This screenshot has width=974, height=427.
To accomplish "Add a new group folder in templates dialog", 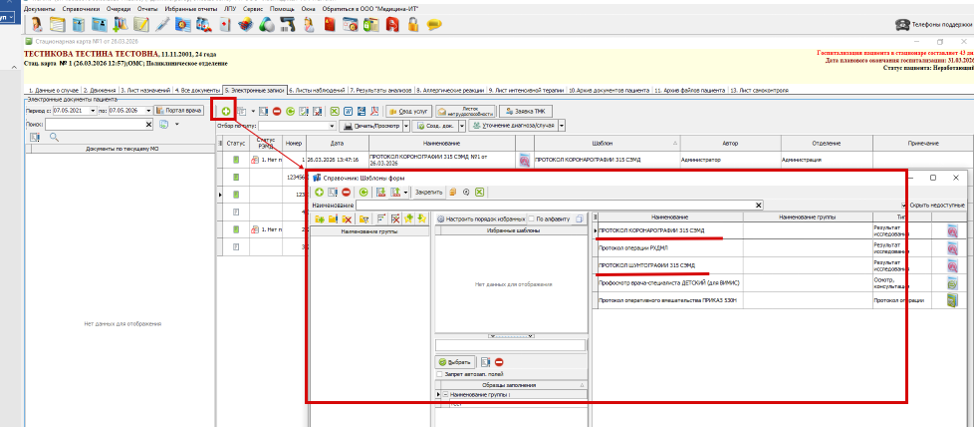I will point(320,219).
